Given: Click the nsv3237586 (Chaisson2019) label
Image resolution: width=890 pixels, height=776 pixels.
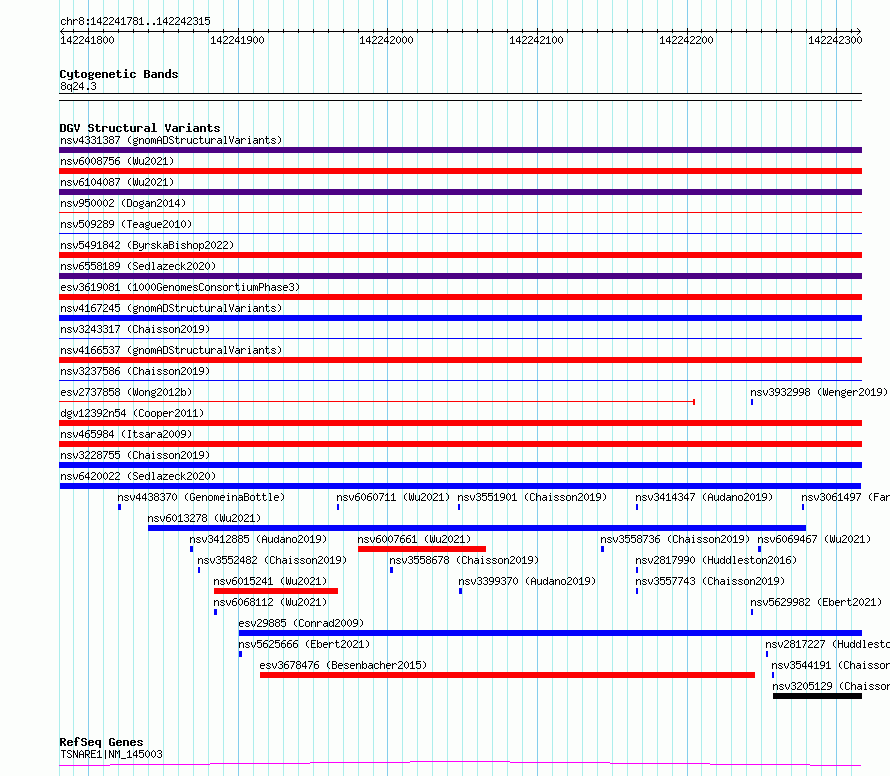Looking at the screenshot, I should point(135,371).
